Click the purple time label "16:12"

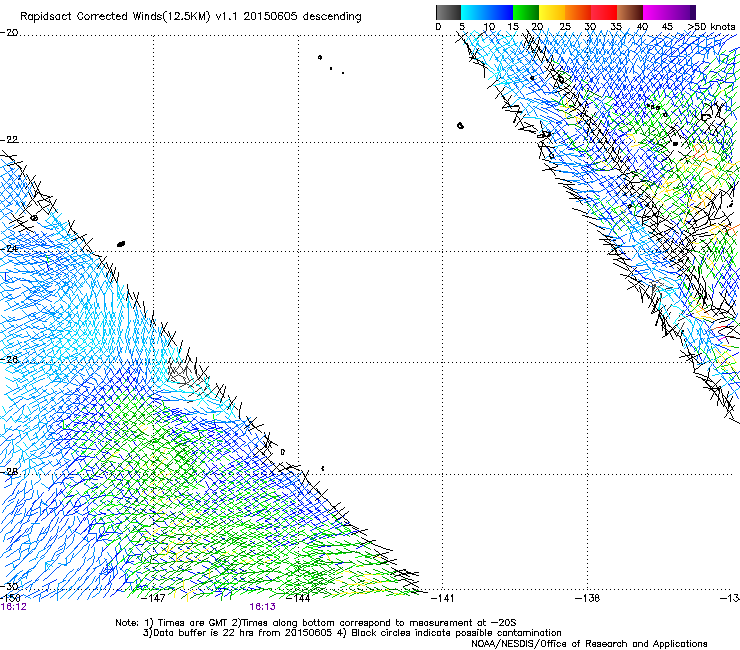(x=14, y=607)
